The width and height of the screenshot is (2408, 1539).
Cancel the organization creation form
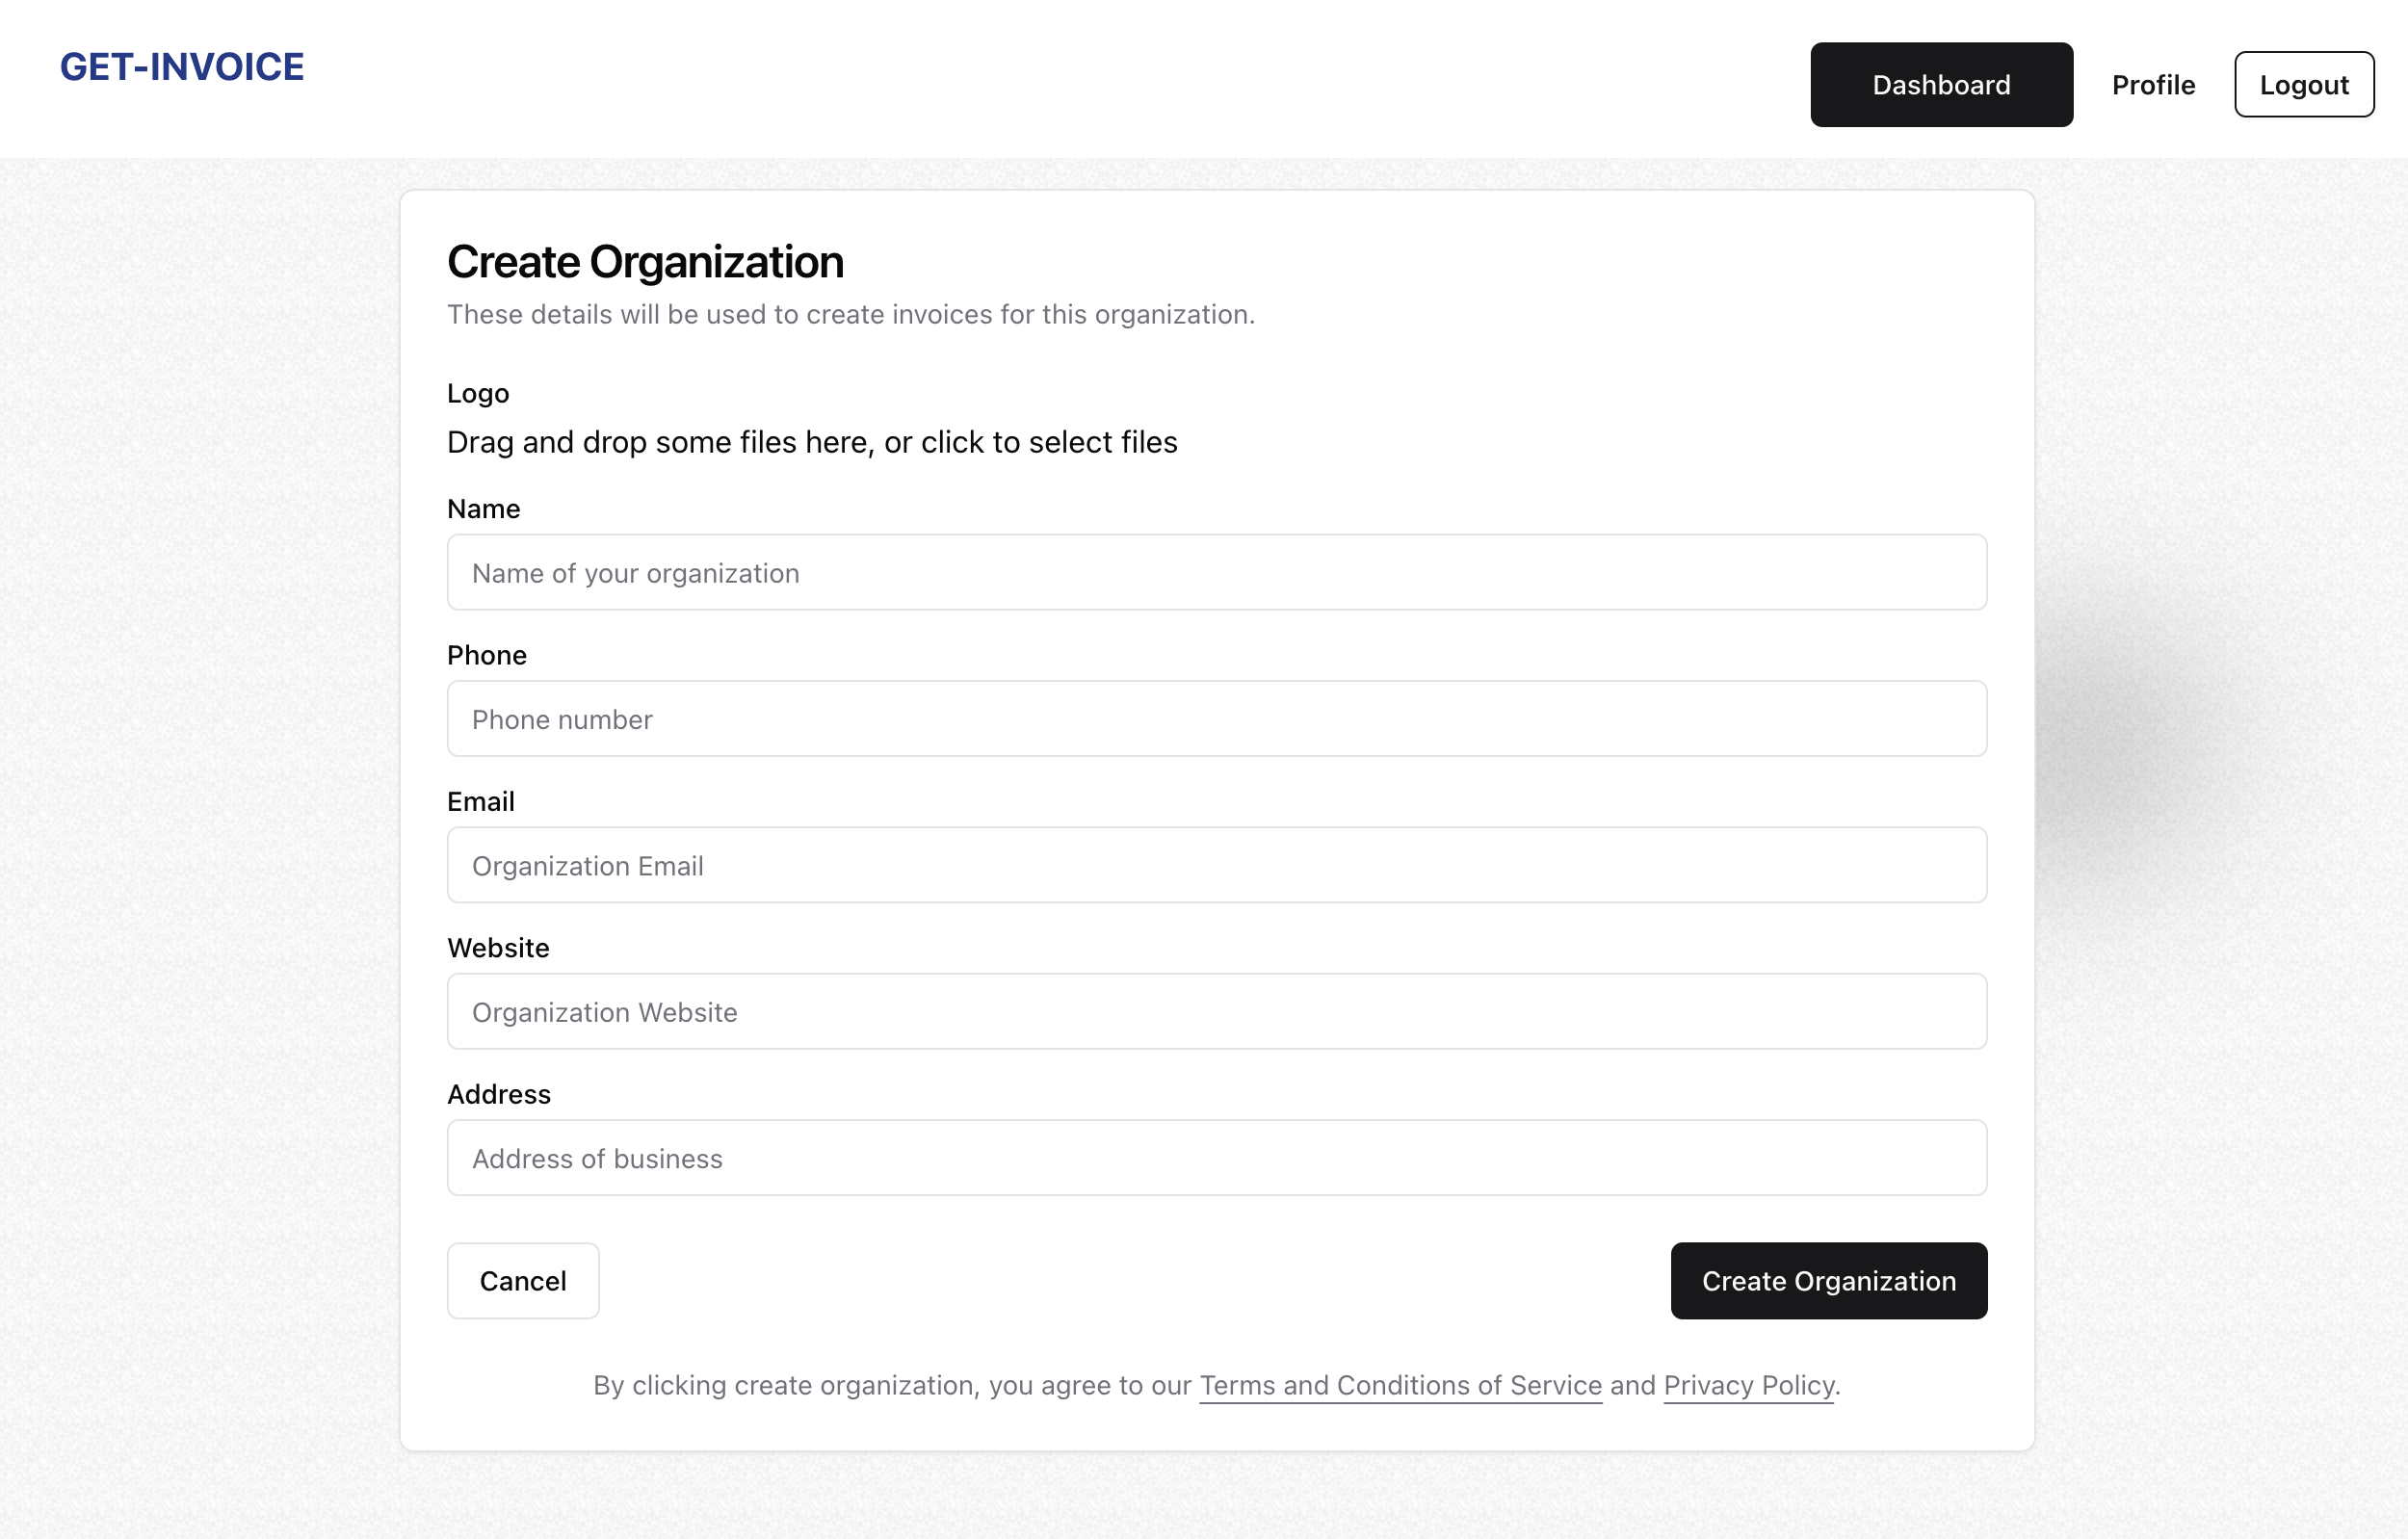(523, 1281)
